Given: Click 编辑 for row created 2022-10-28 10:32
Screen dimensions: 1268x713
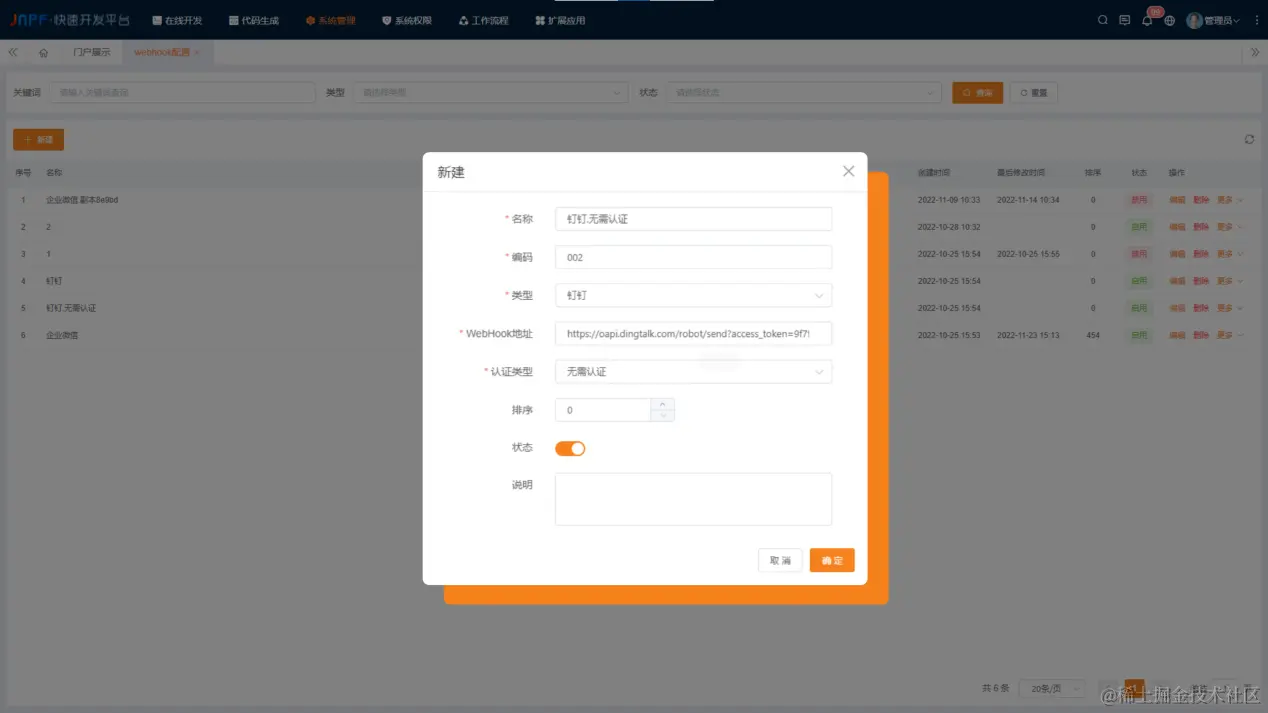Looking at the screenshot, I should tap(1177, 227).
